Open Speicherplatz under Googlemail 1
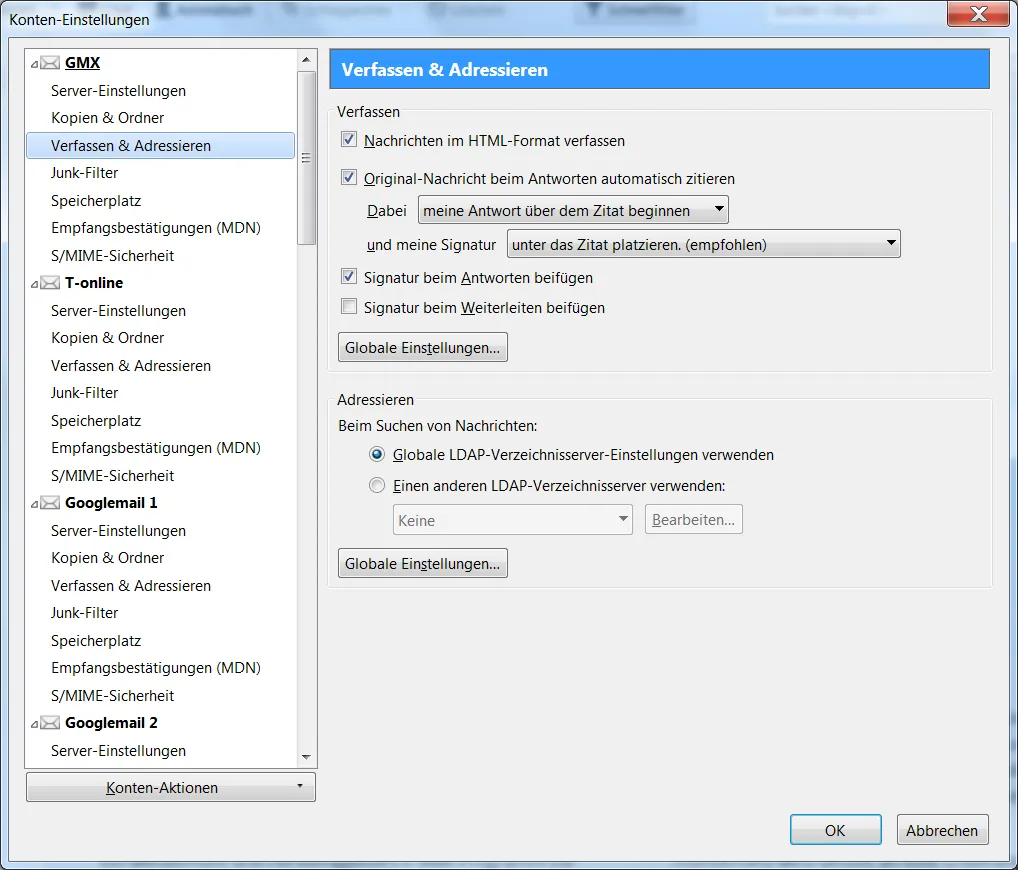The width and height of the screenshot is (1018, 870). tap(96, 641)
